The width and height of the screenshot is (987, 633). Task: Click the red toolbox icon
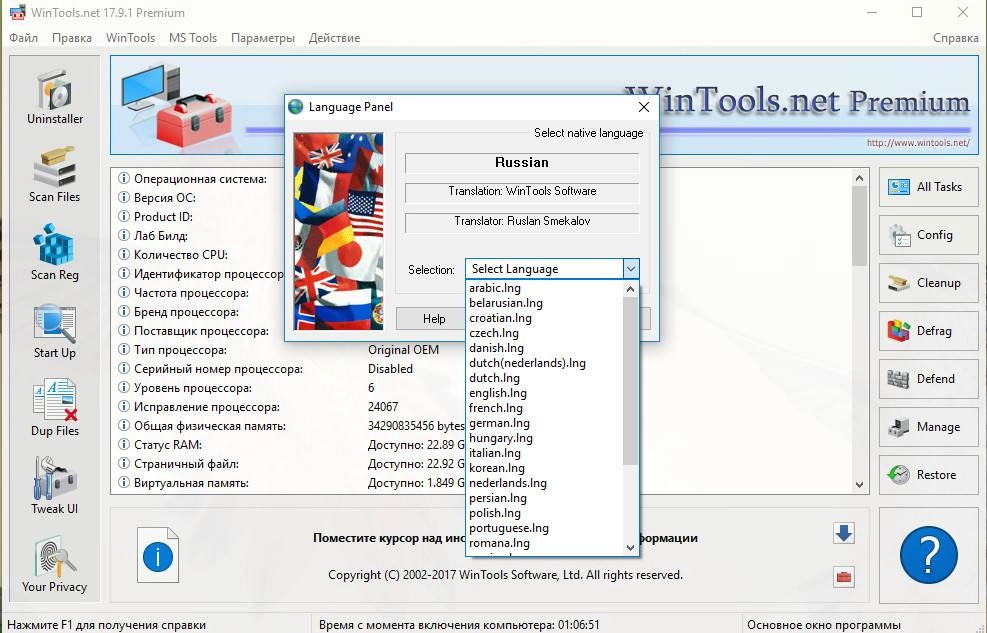tap(843, 576)
